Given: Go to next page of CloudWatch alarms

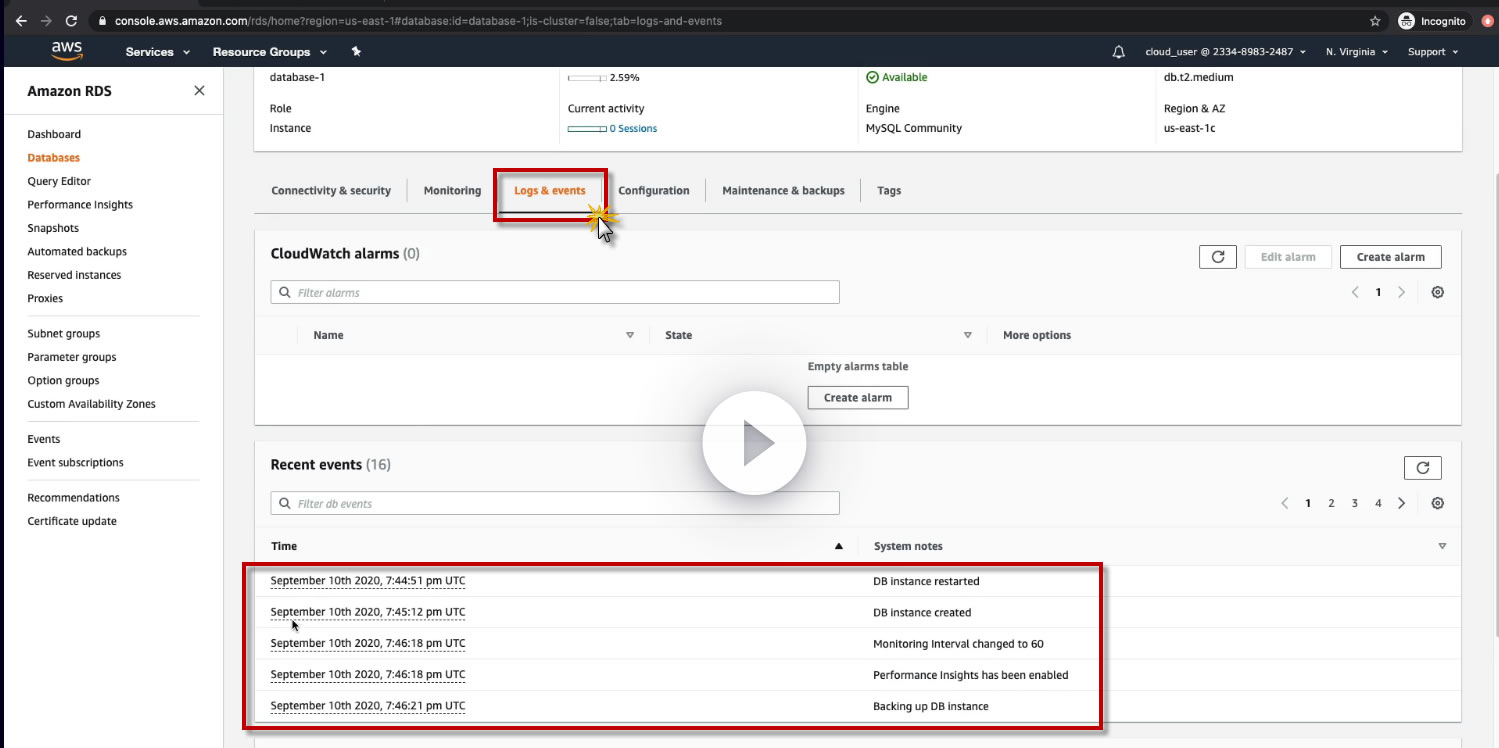Looking at the screenshot, I should 1402,292.
